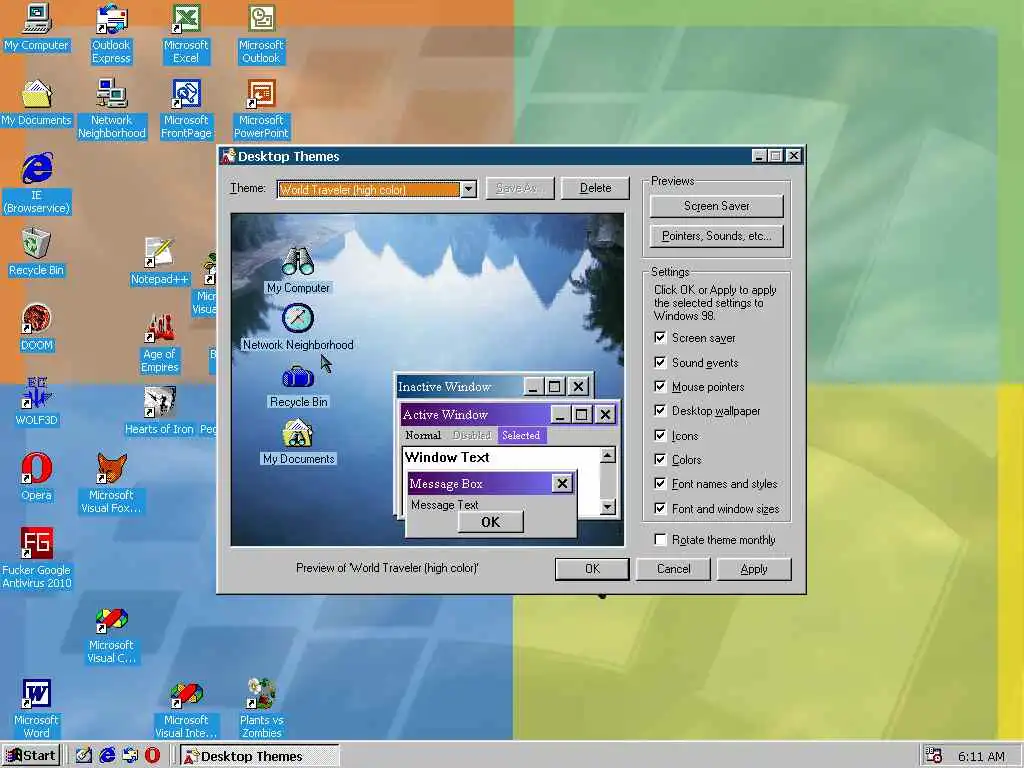Viewport: 1024px width, 768px height.
Task: Select the Plants vs Zombies shortcut
Action: (x=261, y=709)
